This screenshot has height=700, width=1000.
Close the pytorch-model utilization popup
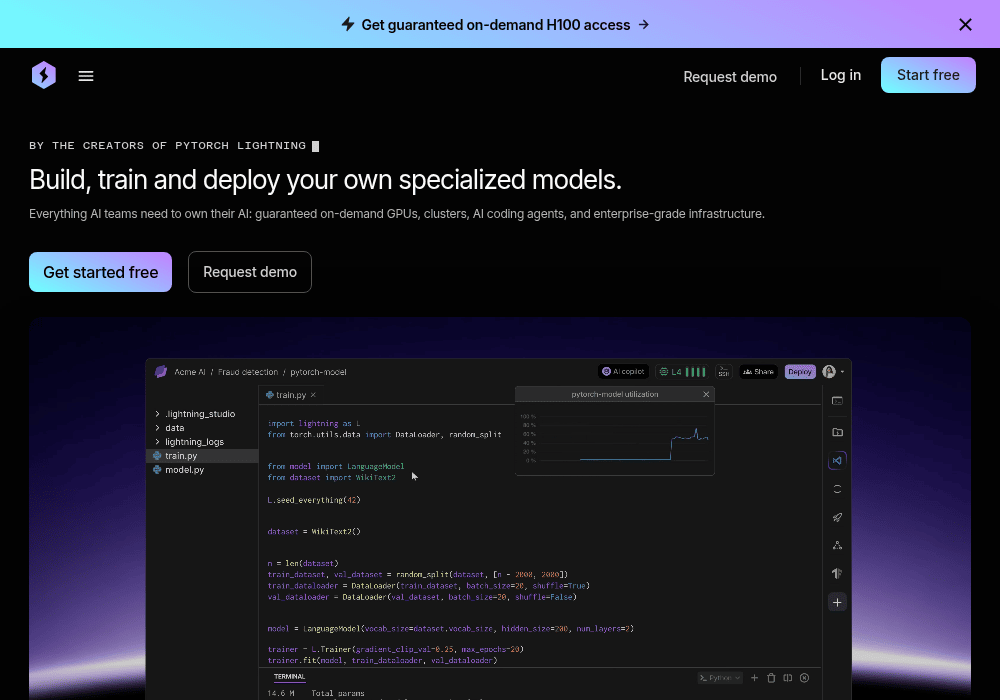click(x=706, y=395)
